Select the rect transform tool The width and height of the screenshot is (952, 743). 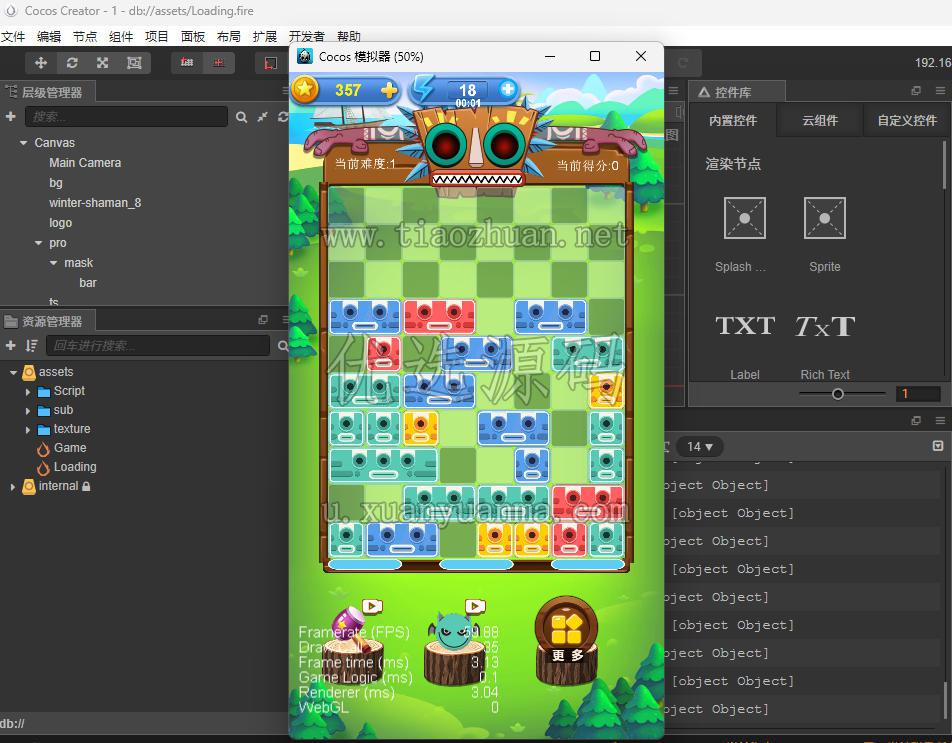[x=134, y=63]
